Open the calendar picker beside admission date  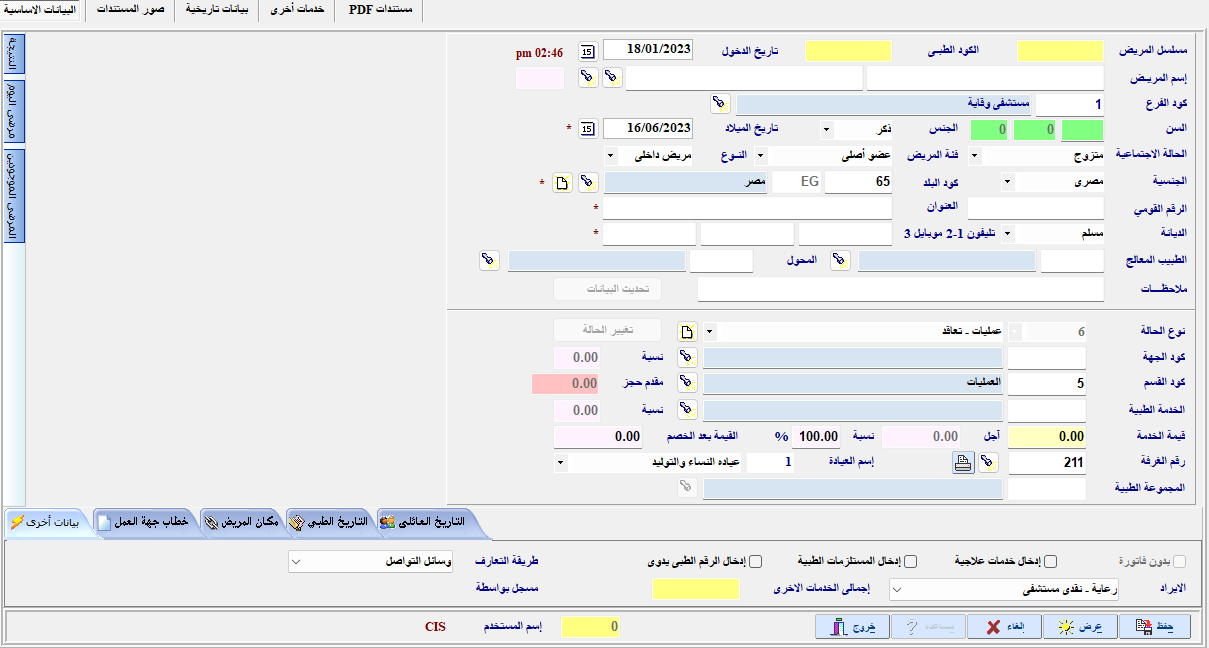(588, 51)
